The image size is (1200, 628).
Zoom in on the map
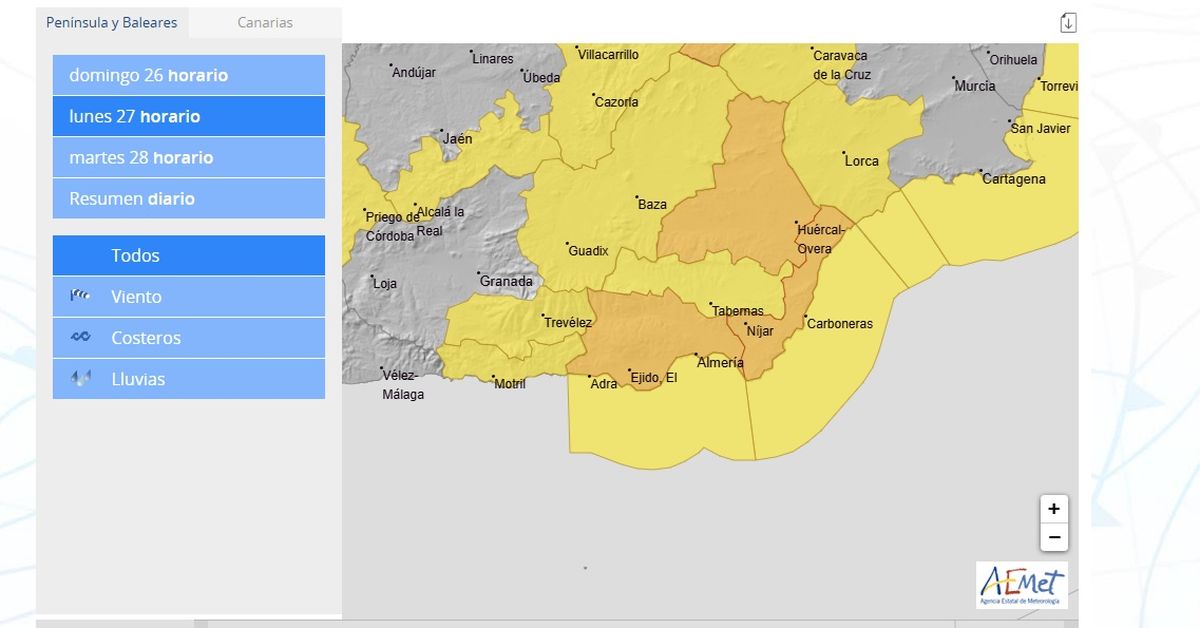pyautogui.click(x=1054, y=508)
